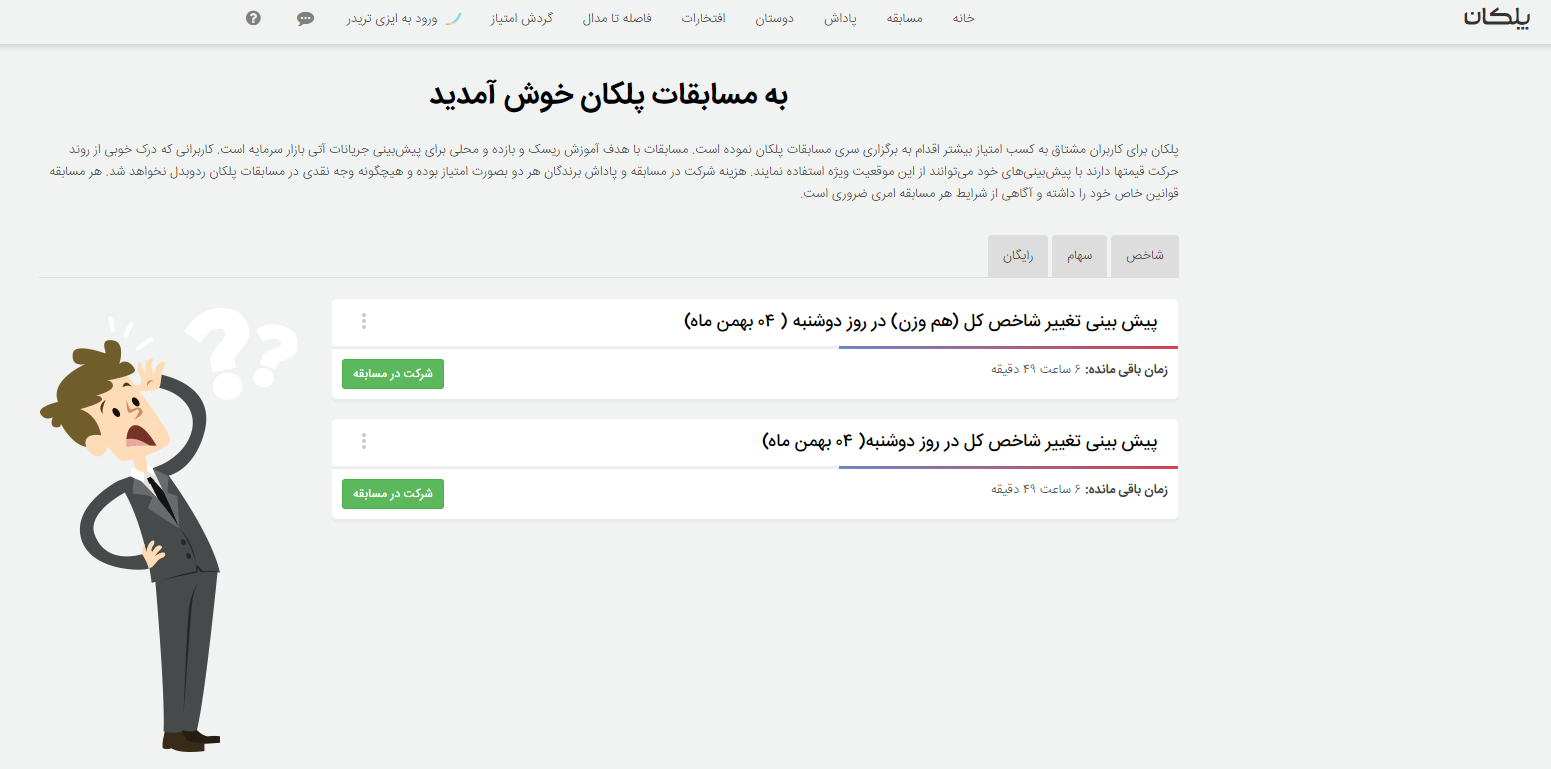Image resolution: width=1551 pixels, height=769 pixels.
Task: Open the گردش امتیاز menu item
Action: (x=521, y=19)
